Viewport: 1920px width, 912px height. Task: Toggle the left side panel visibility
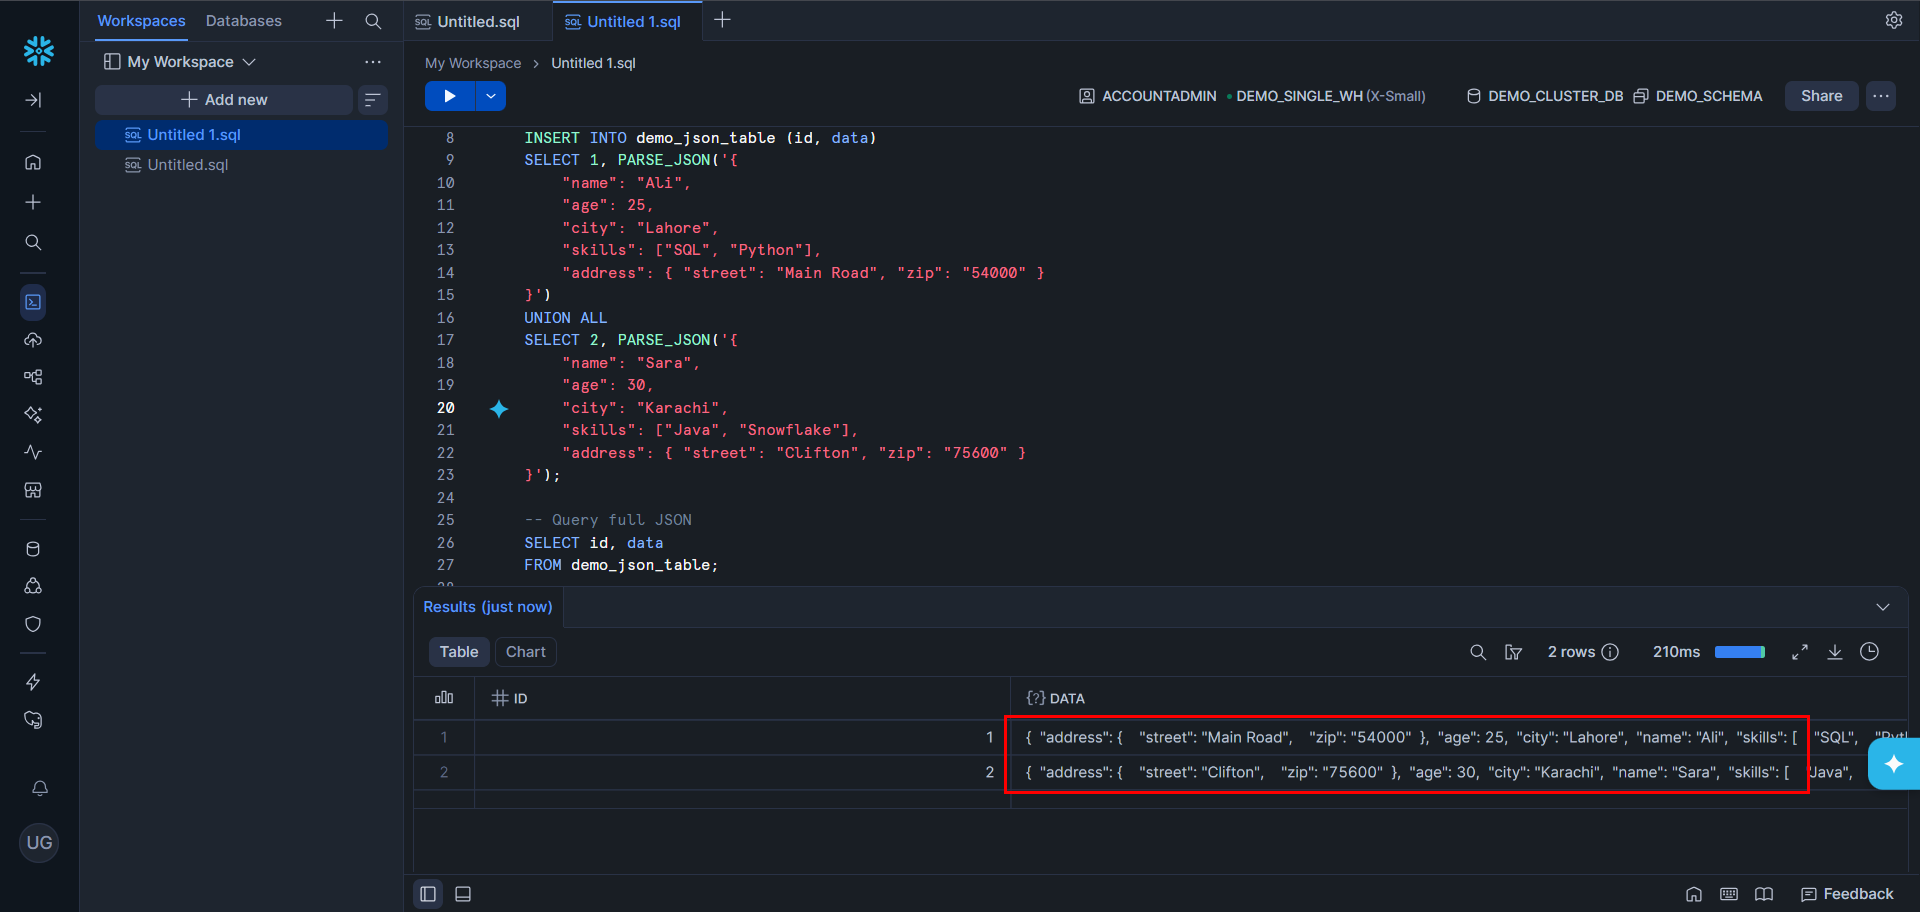[x=428, y=894]
